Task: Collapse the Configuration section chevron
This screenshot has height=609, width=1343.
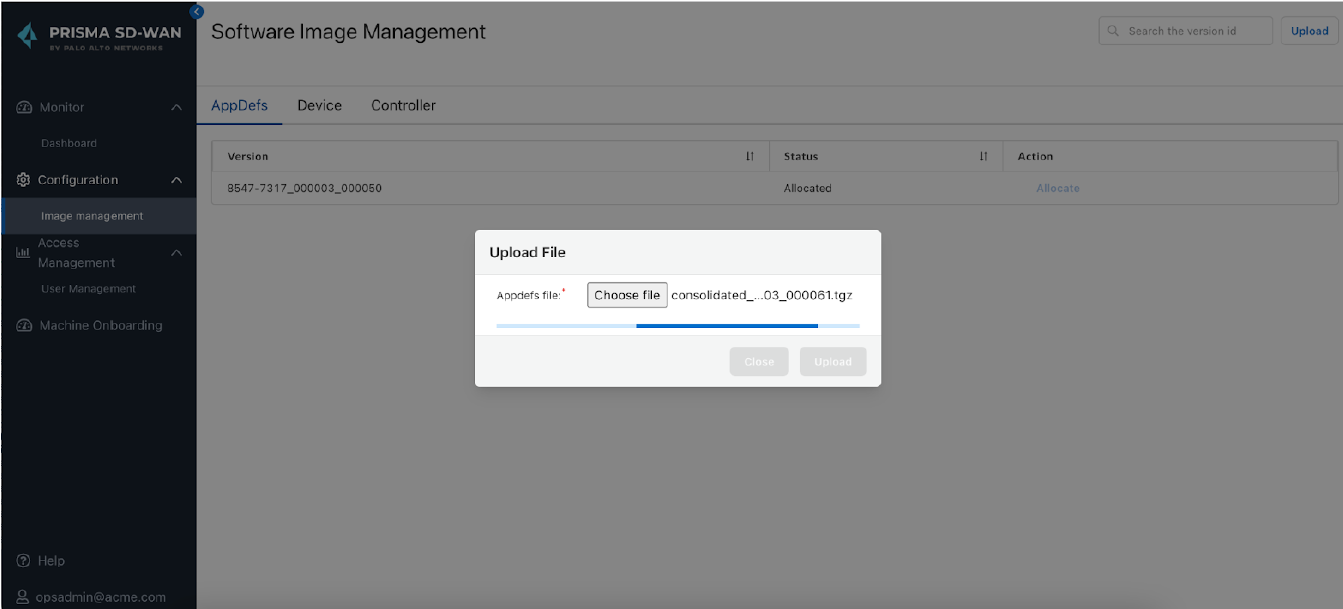Action: coord(177,180)
